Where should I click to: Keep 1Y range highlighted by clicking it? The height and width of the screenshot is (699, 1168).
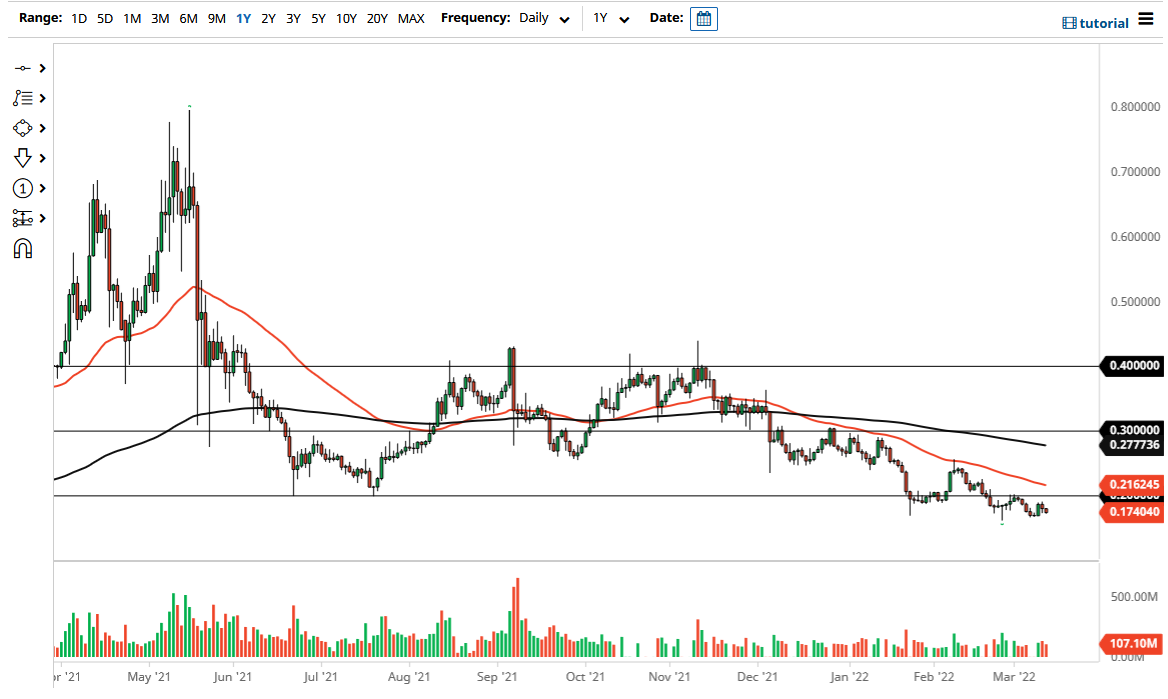pyautogui.click(x=243, y=18)
